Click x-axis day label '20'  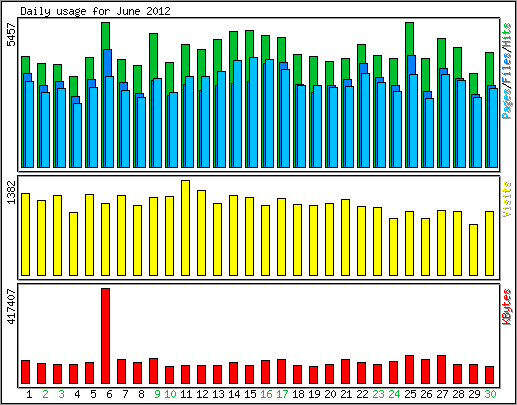click(330, 394)
